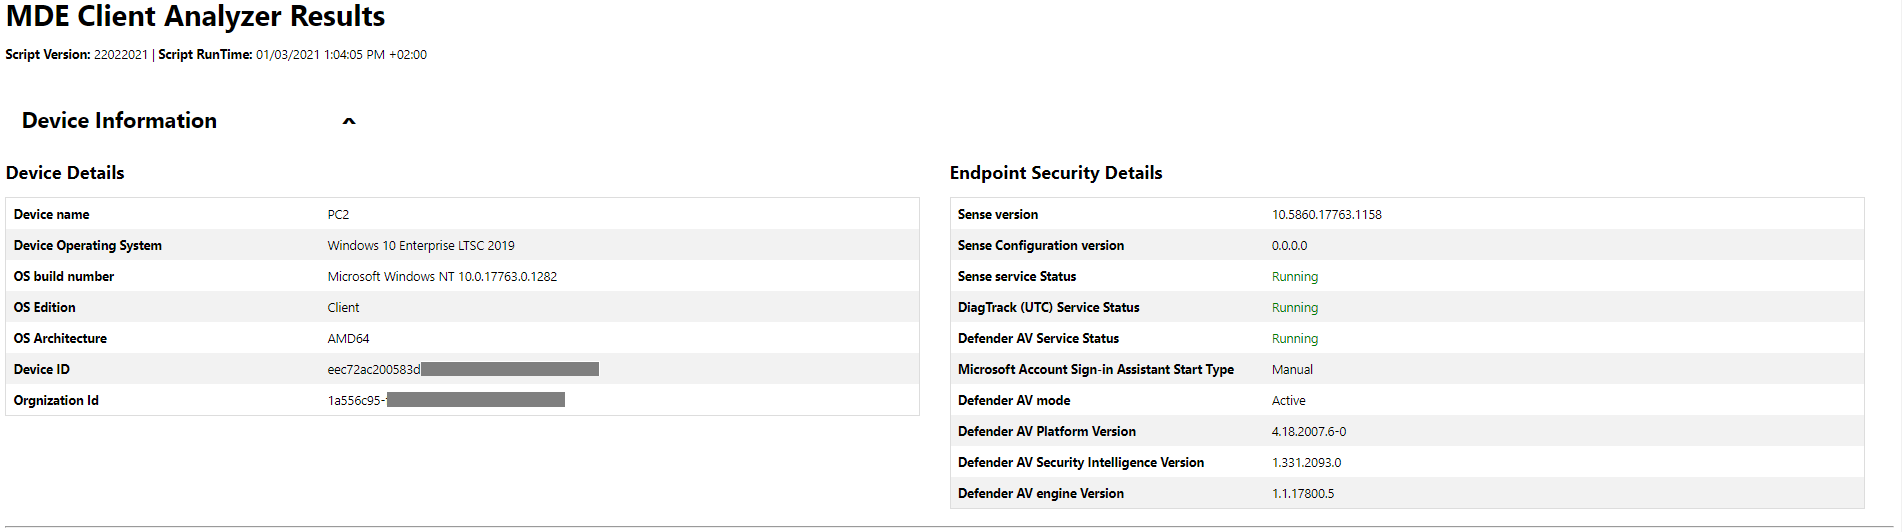The height and width of the screenshot is (532, 1902).
Task: Click the Defender AV Platform Version value
Action: pos(1308,432)
